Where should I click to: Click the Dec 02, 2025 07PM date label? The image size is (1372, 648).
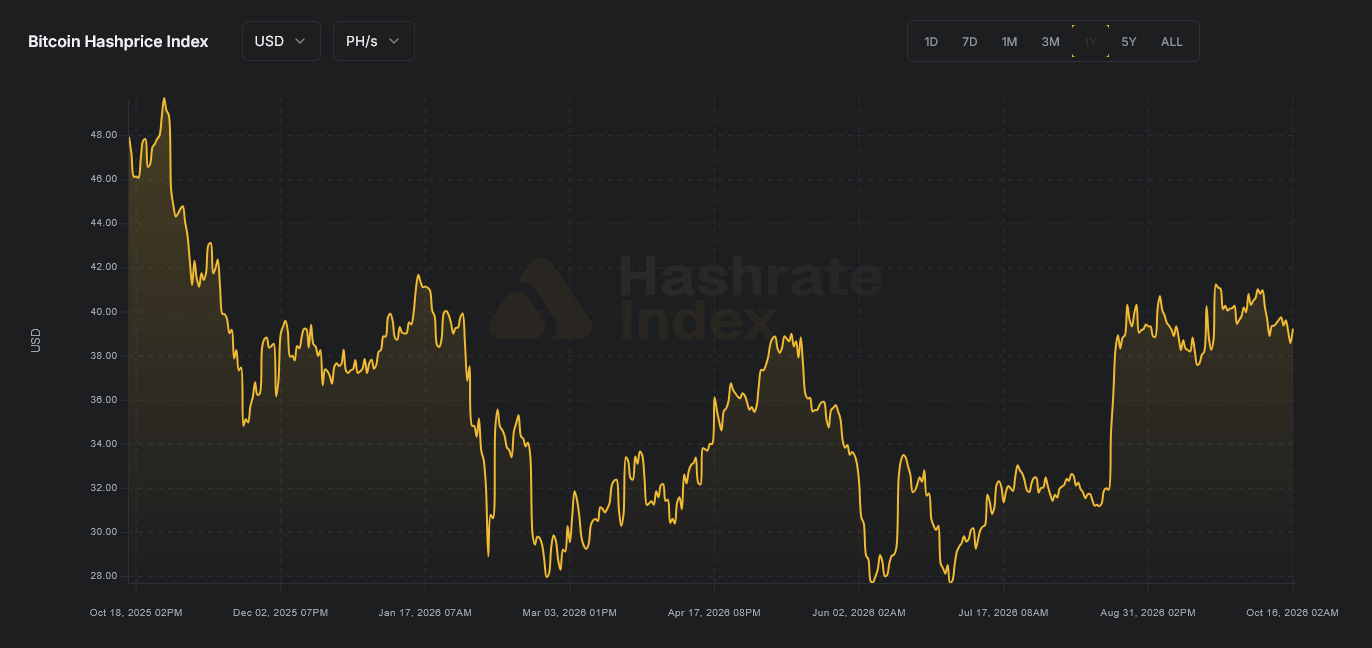(x=281, y=612)
